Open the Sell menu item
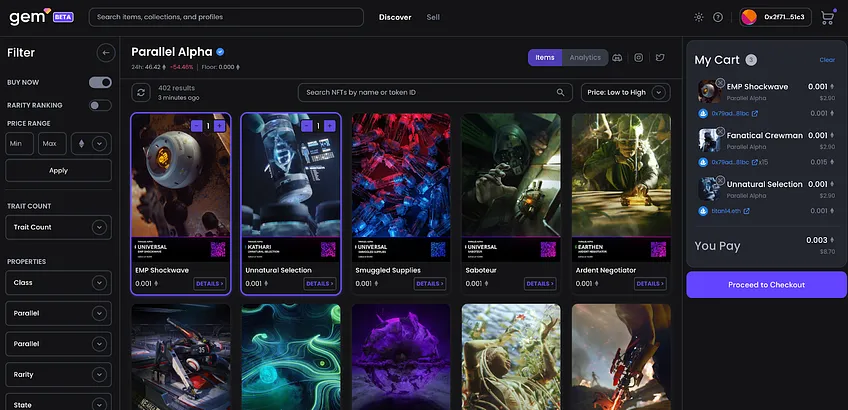Screen dimensions: 848x410 pos(433,17)
